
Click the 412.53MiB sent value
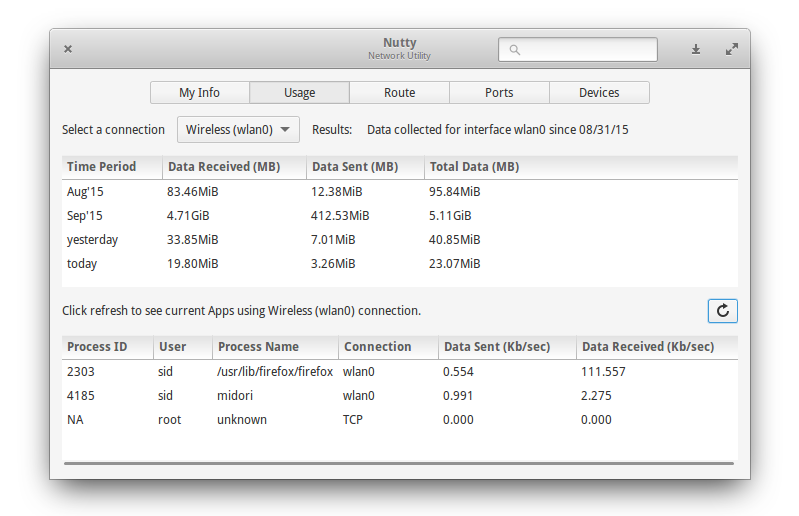(x=340, y=216)
